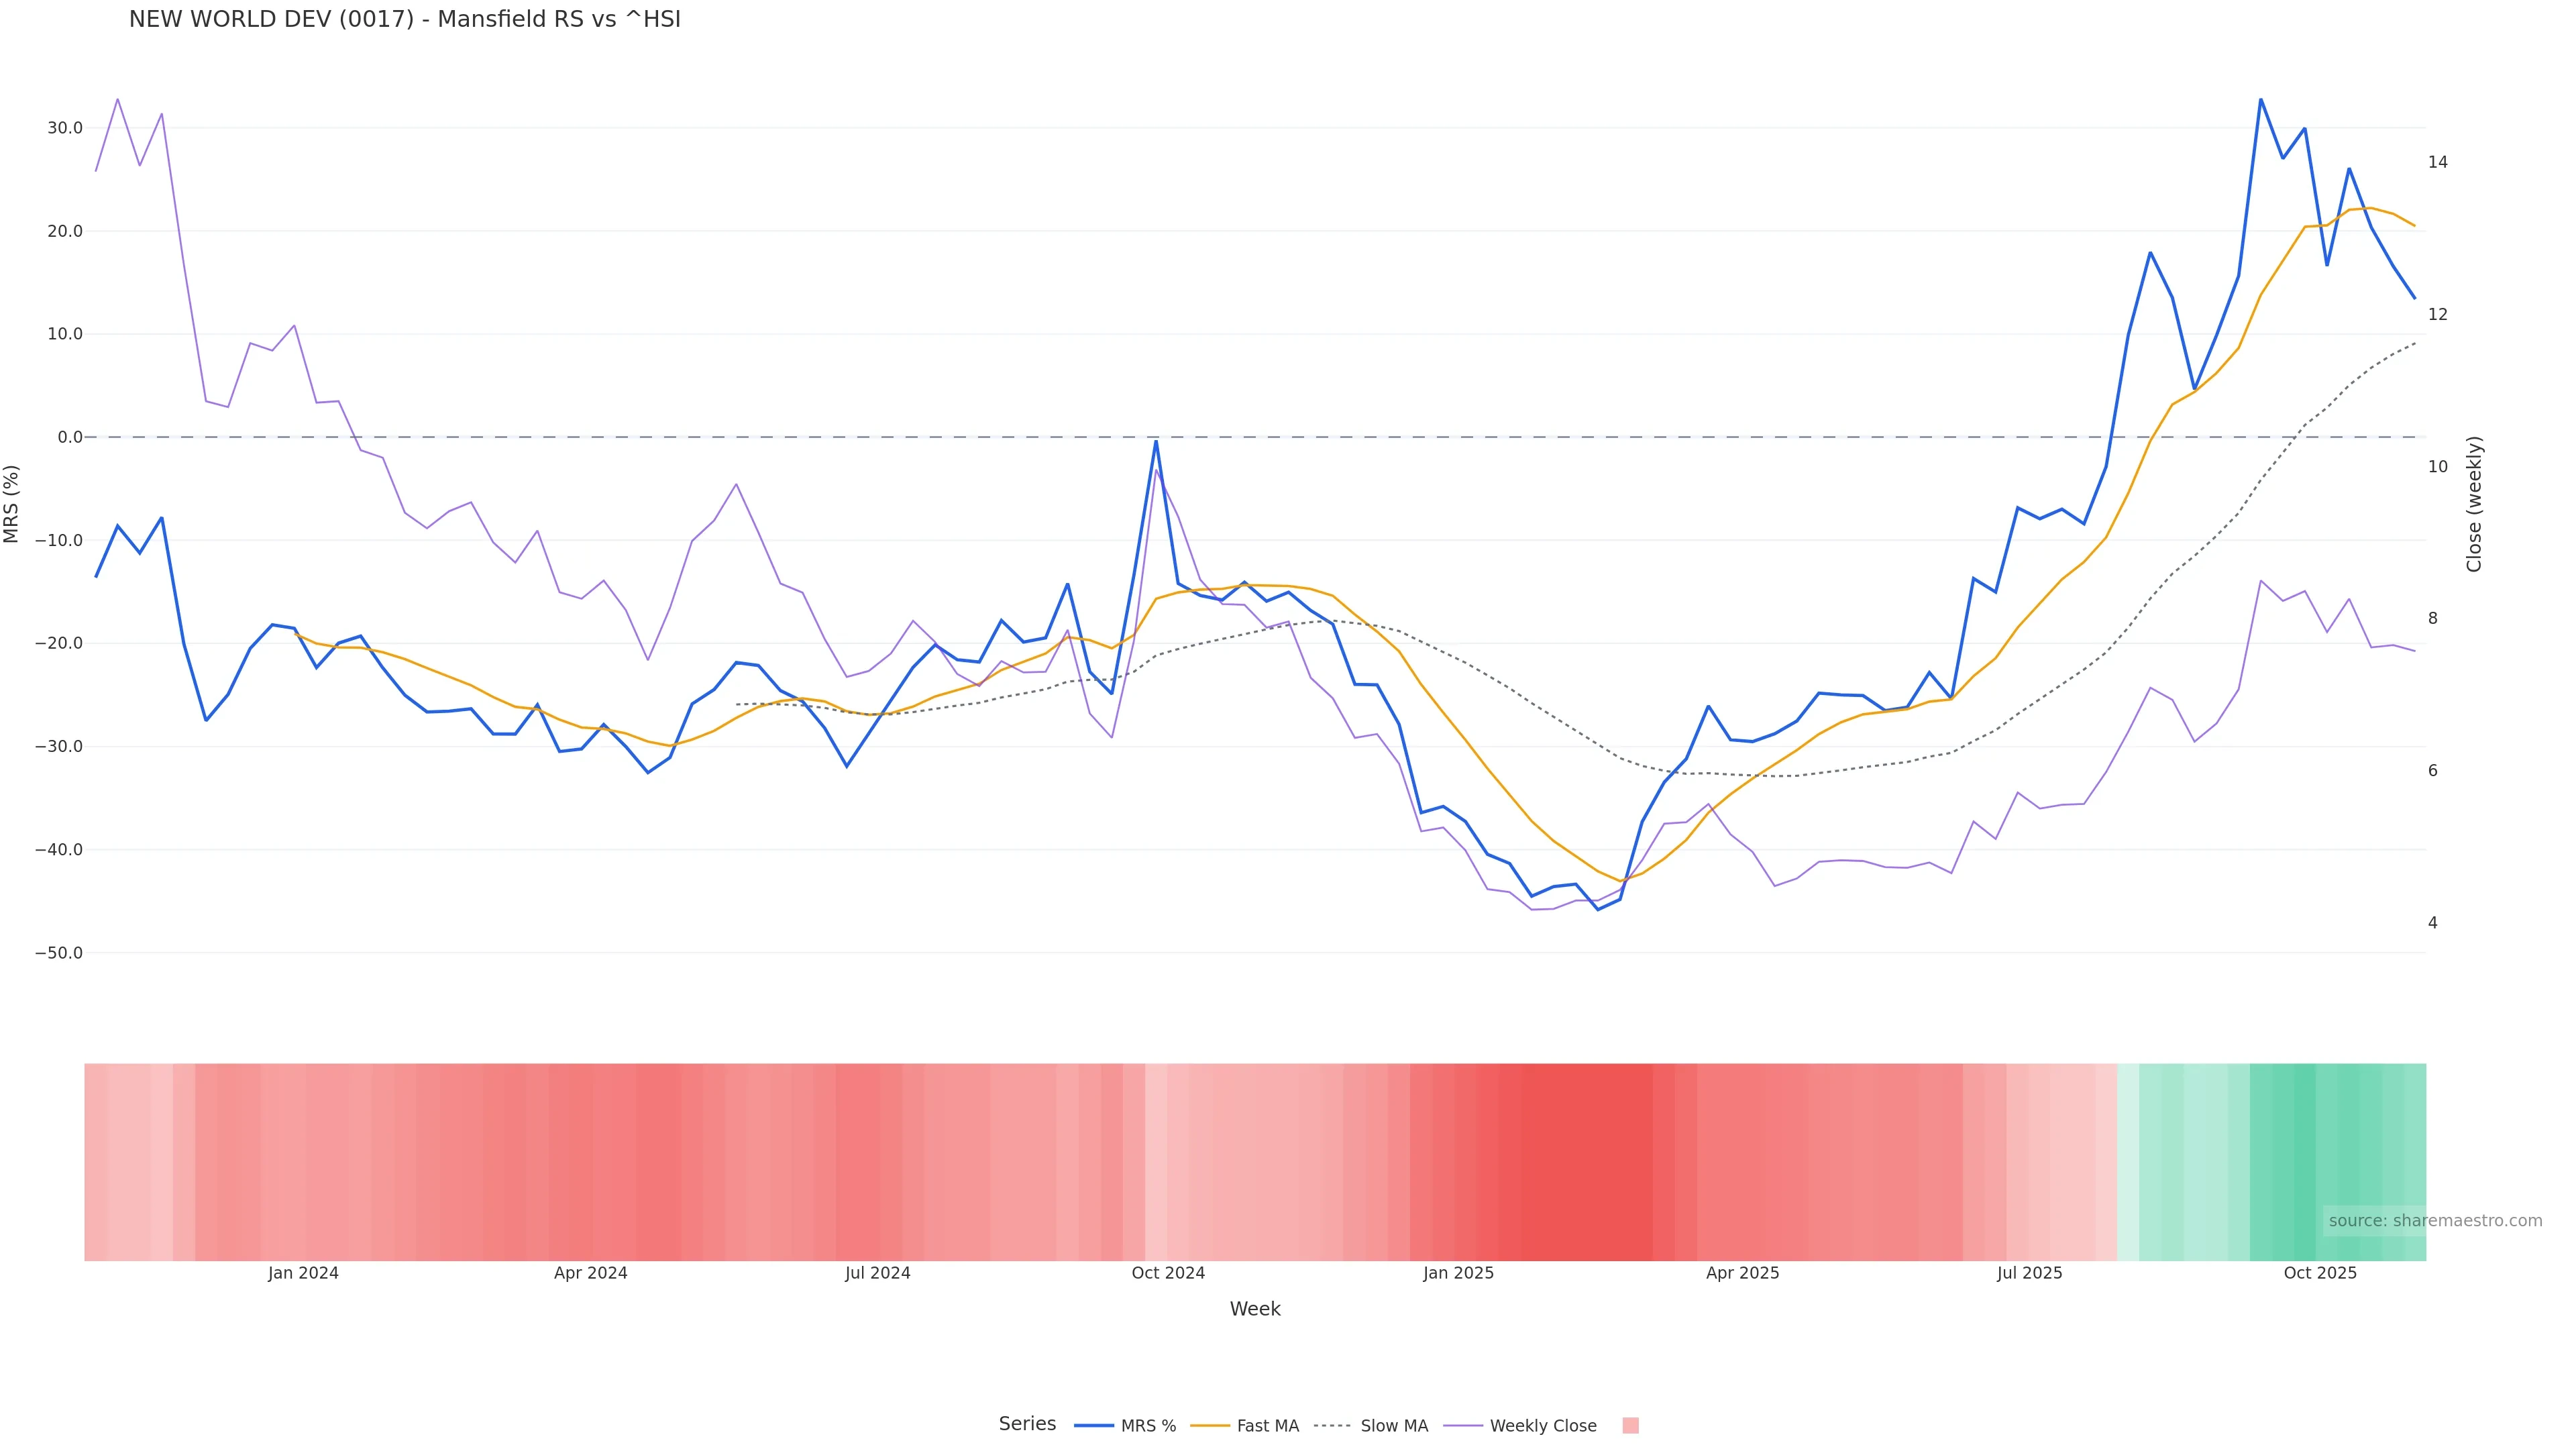
Task: Toggle the MRS % series via its legend label
Action: tap(1148, 1426)
